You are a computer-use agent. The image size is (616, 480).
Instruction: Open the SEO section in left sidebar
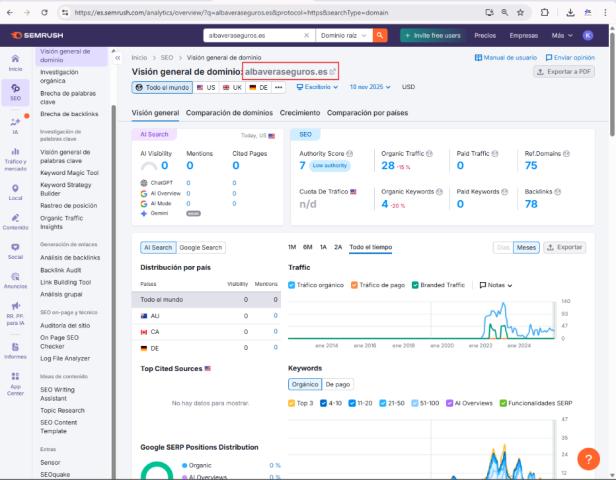point(15,92)
